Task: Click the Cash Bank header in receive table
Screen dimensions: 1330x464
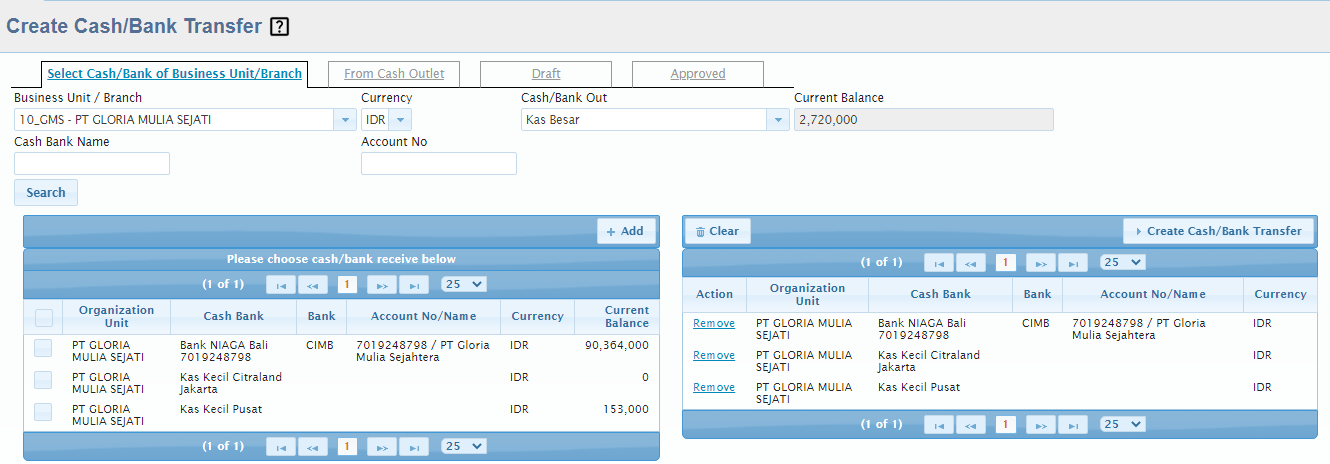Action: tap(234, 317)
